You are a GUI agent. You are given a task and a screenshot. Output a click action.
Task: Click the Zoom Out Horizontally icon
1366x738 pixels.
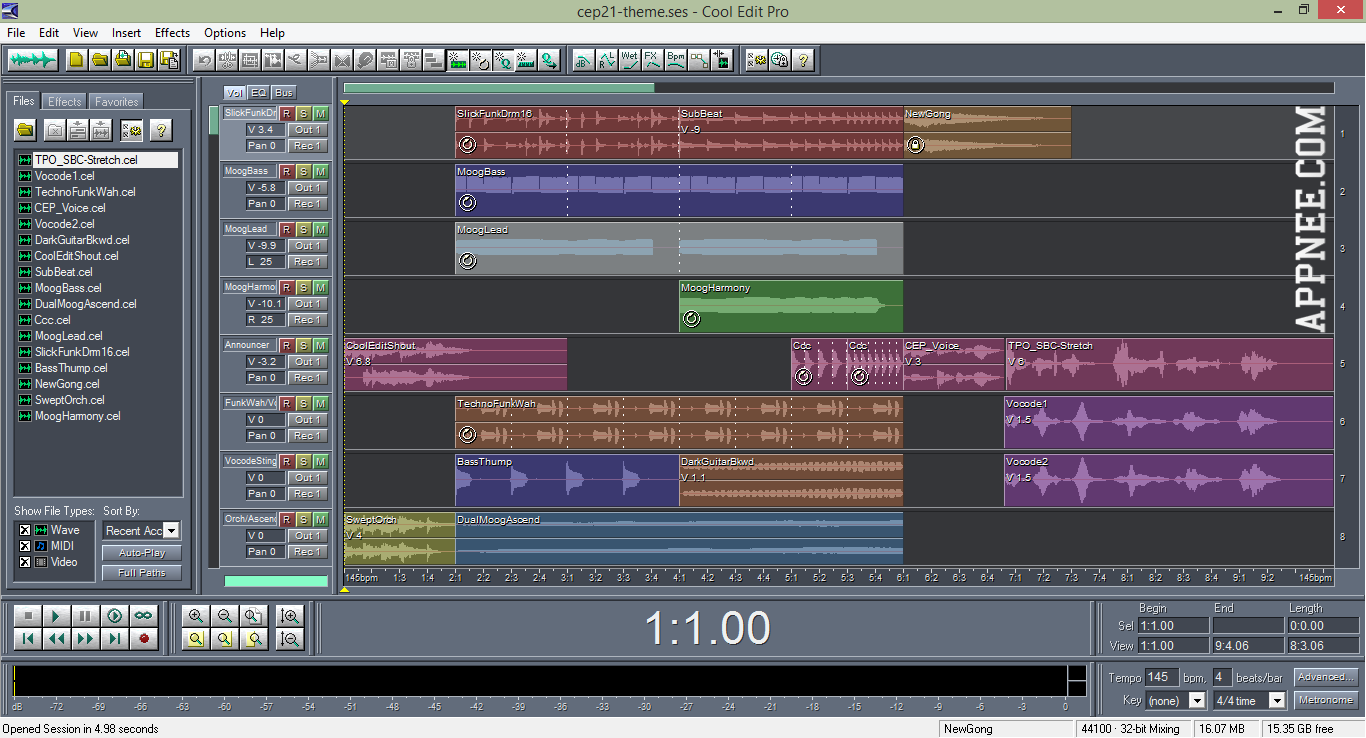point(225,616)
